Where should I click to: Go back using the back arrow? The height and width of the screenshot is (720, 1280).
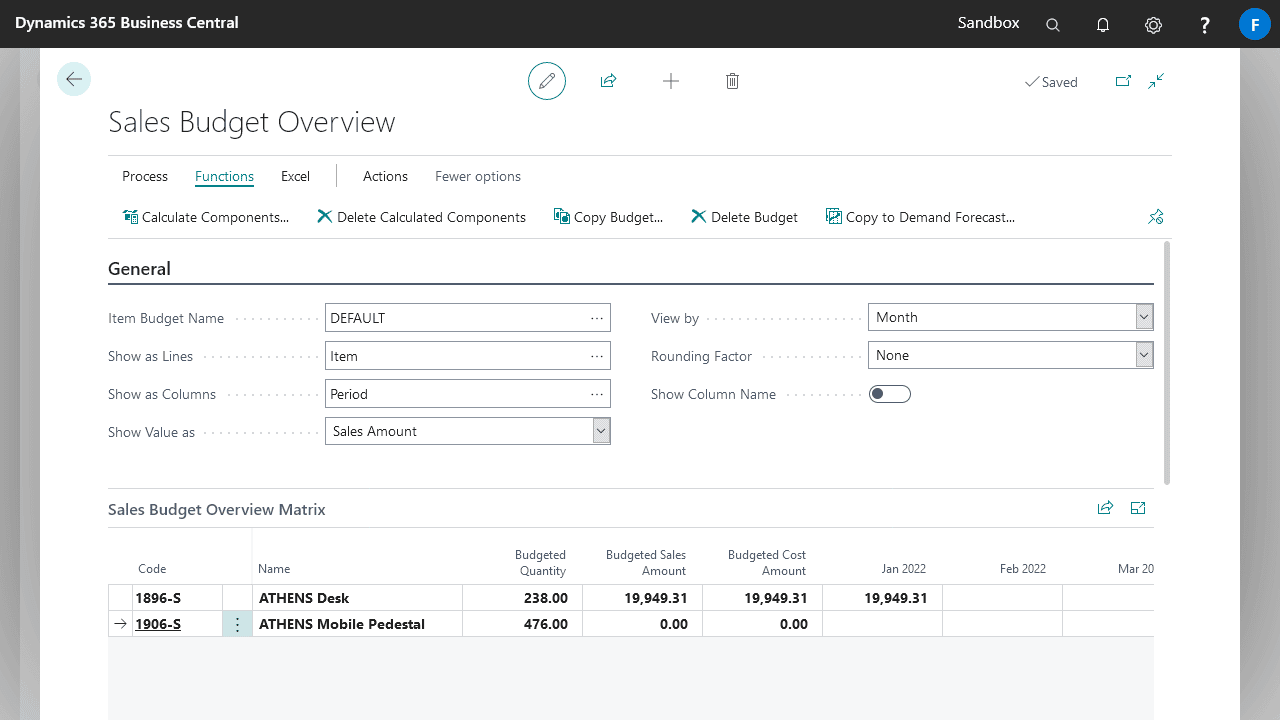pyautogui.click(x=74, y=79)
